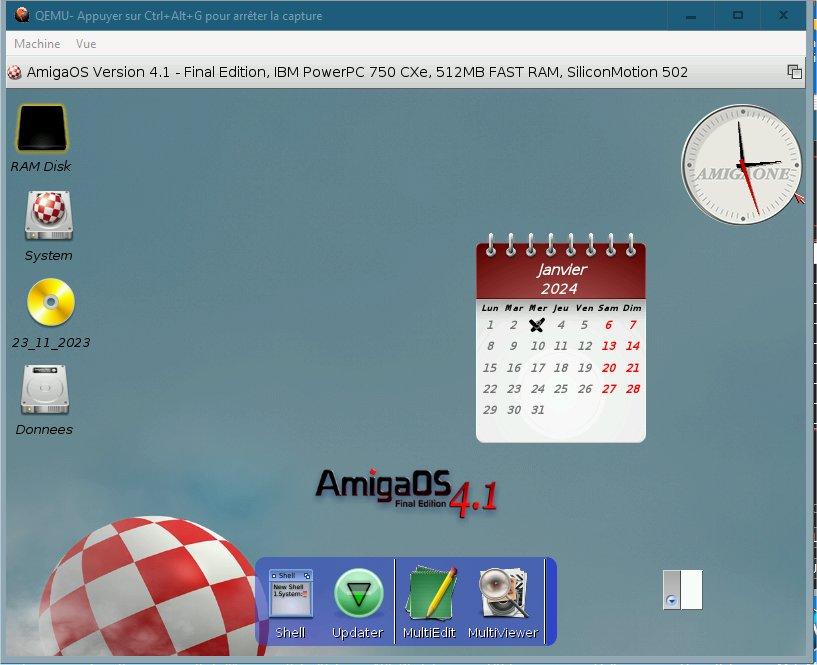The image size is (817, 665).
Task: Click the Dim weekday header on calendar
Action: (632, 308)
